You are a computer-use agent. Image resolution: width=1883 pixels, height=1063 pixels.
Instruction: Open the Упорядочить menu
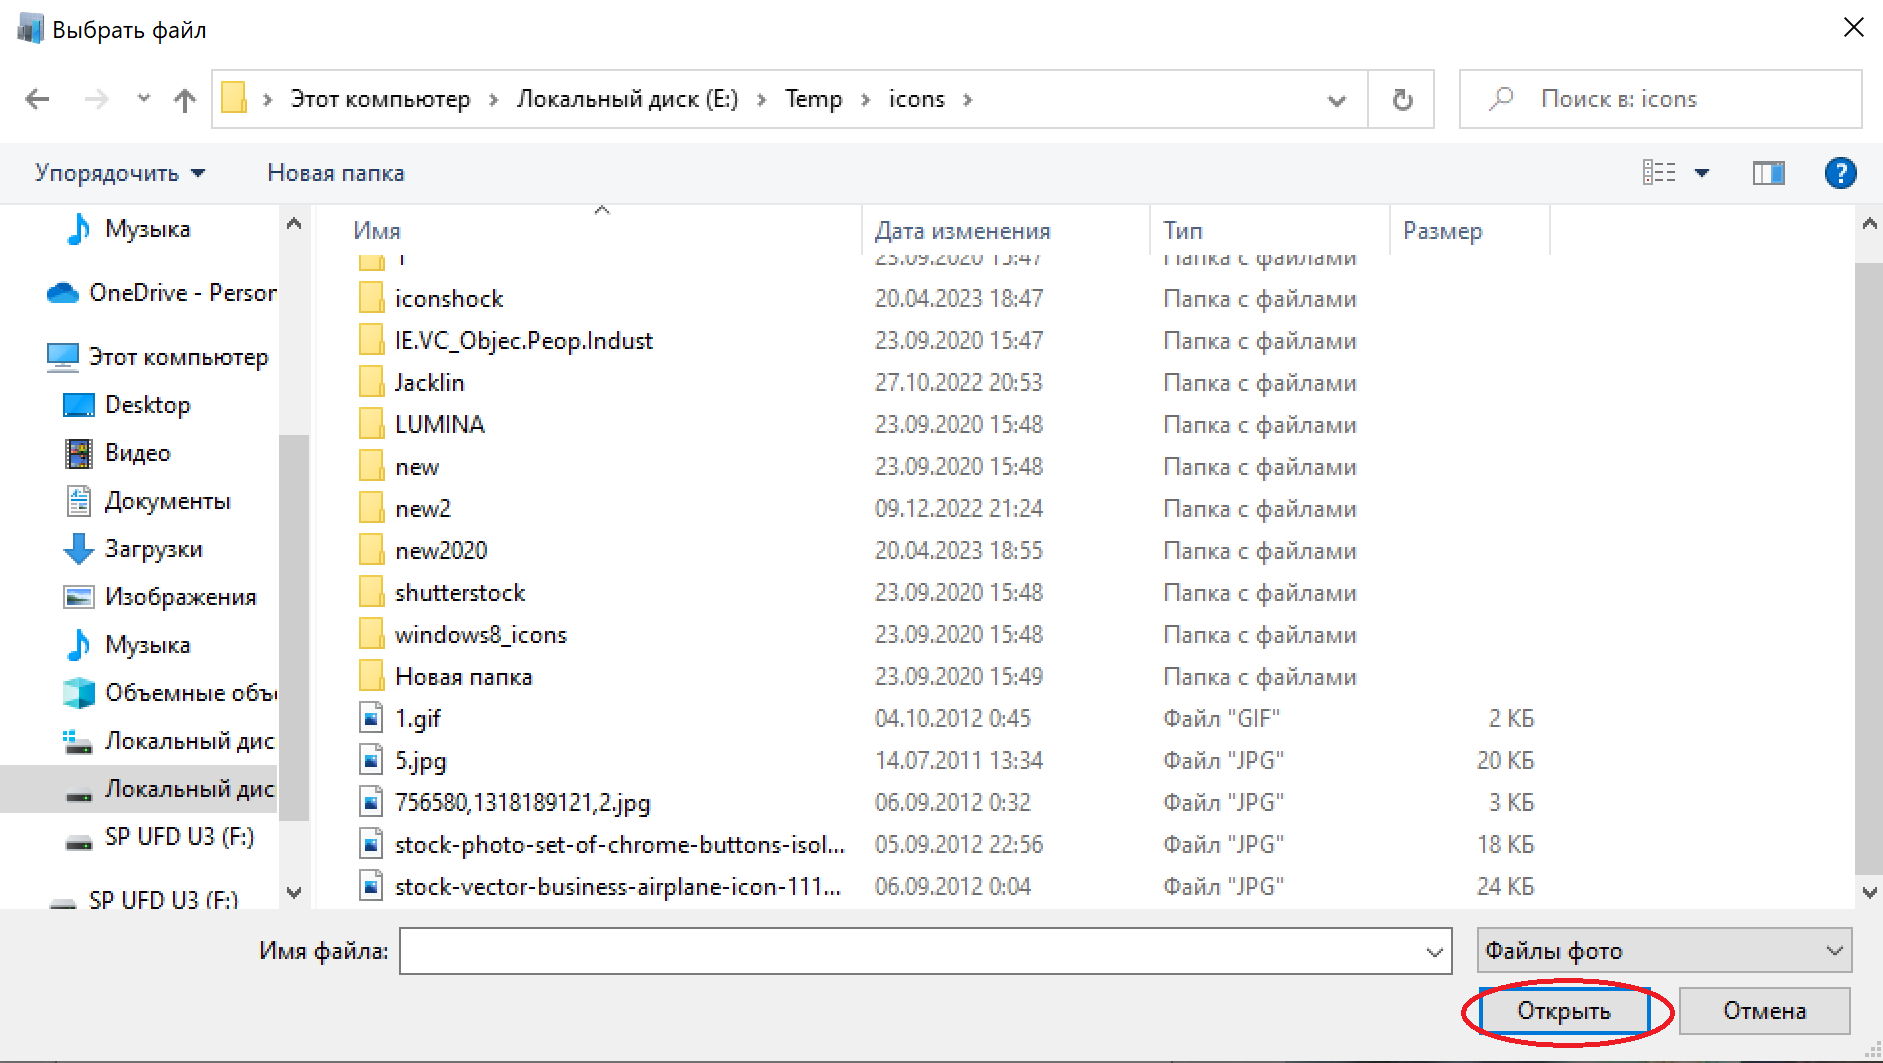[x=120, y=173]
